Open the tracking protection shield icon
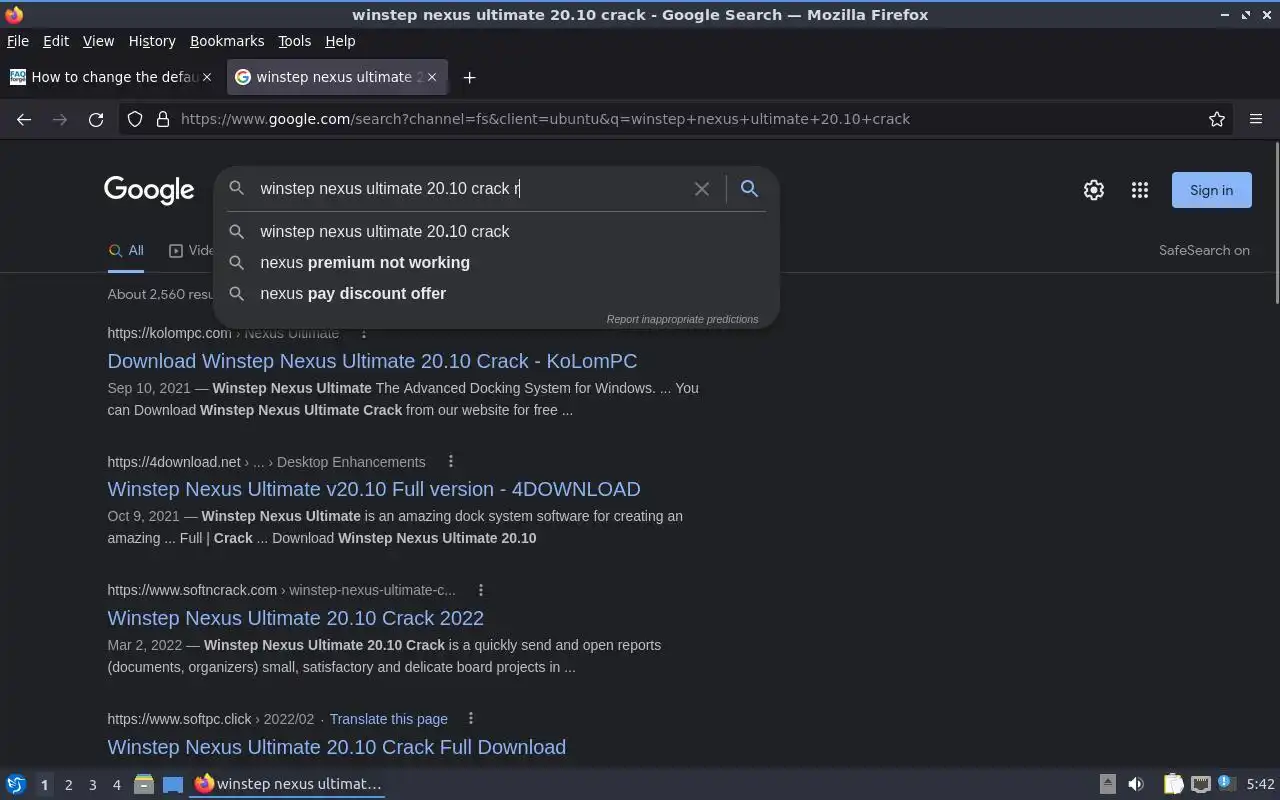The height and width of the screenshot is (800, 1280). pos(135,119)
